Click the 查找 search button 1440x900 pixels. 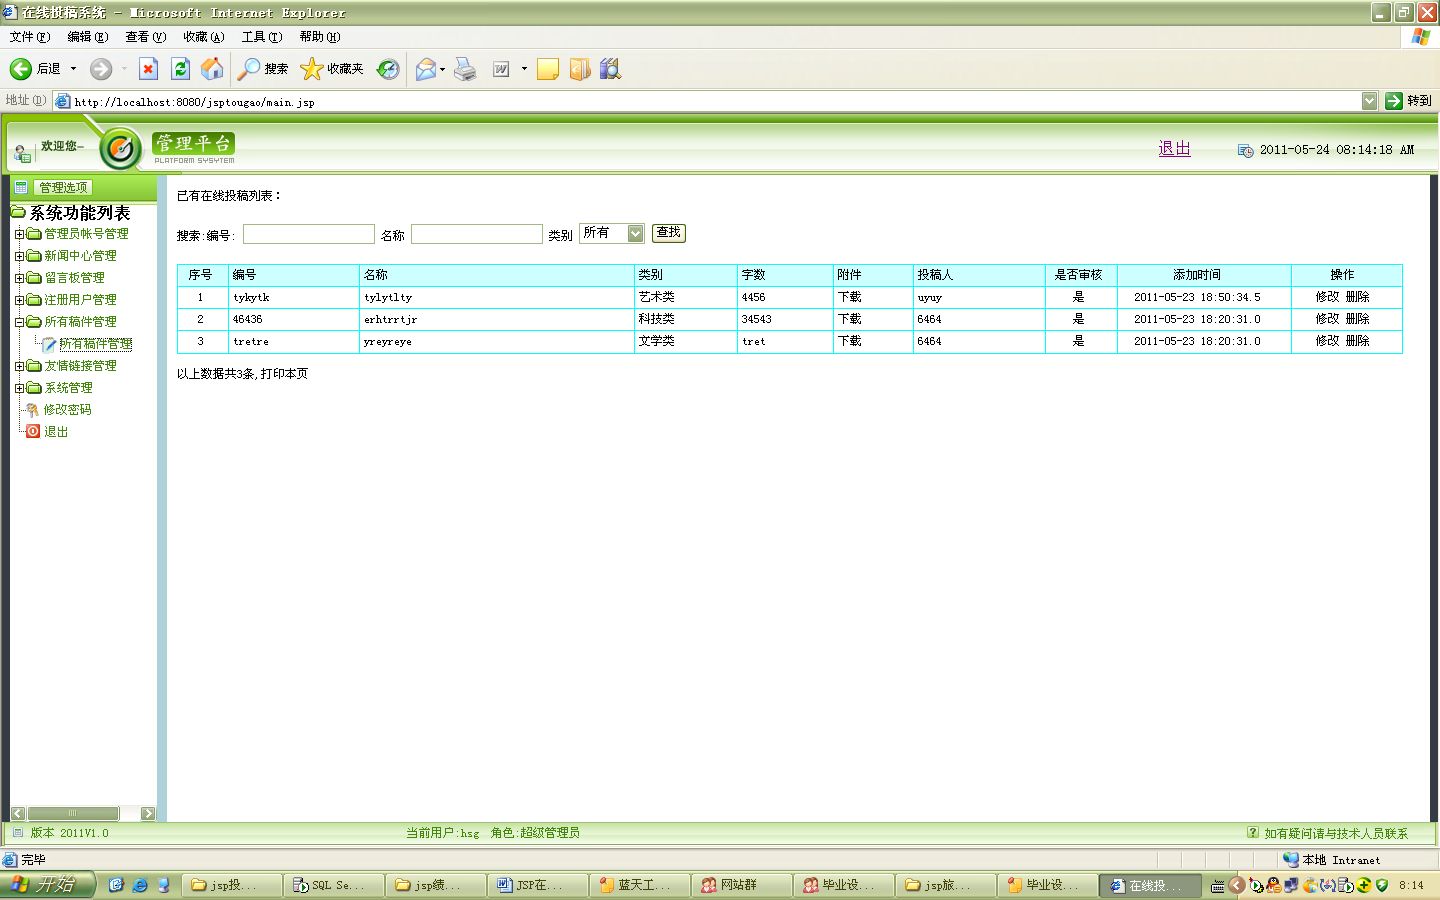[x=669, y=233]
